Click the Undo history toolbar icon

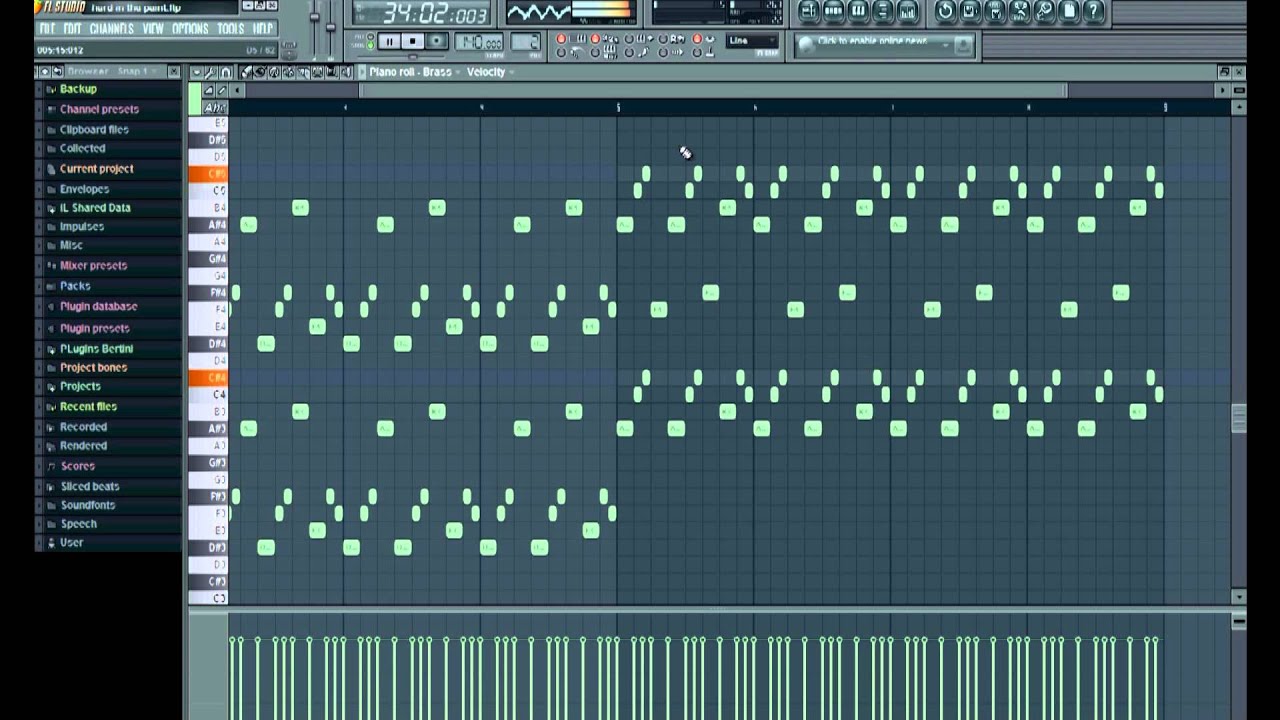945,12
